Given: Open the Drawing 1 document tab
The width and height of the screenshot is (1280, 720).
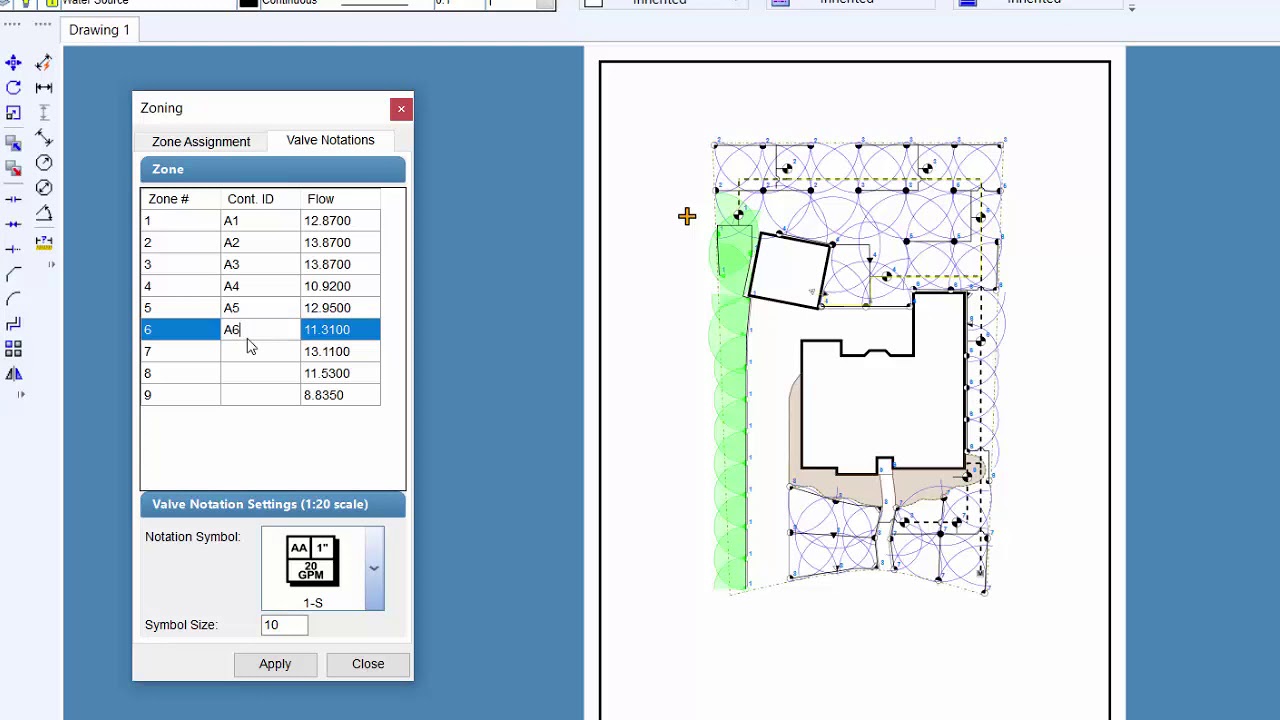Looking at the screenshot, I should (x=99, y=30).
